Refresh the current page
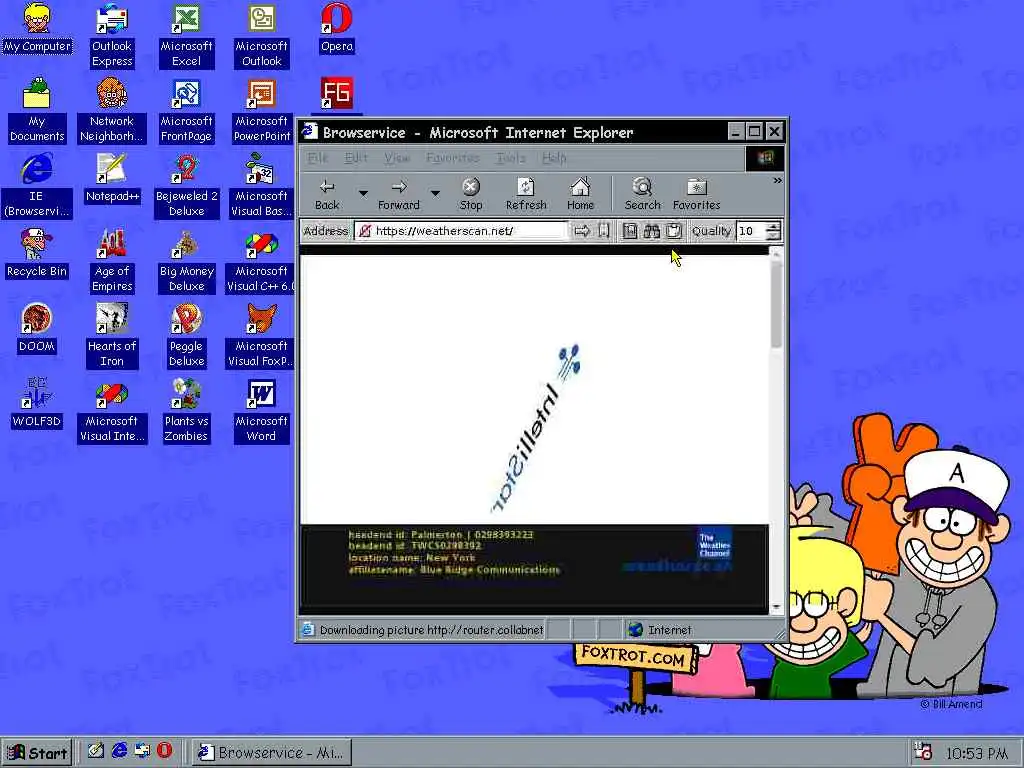Screen dimensions: 1024x768 tap(526, 195)
